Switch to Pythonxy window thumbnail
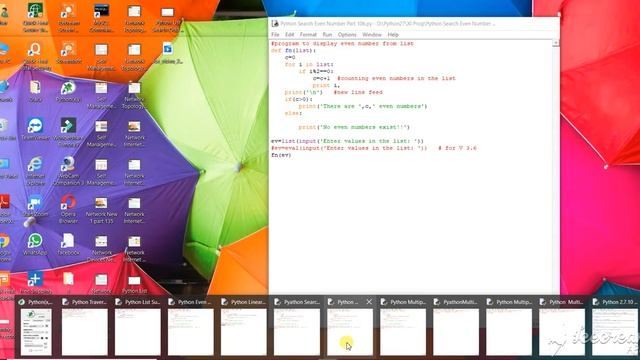 (x=36, y=327)
